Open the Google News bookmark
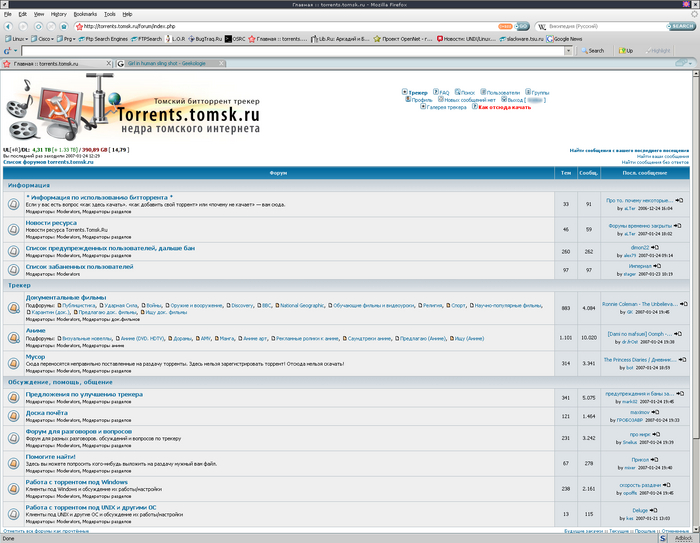 click(x=564, y=39)
